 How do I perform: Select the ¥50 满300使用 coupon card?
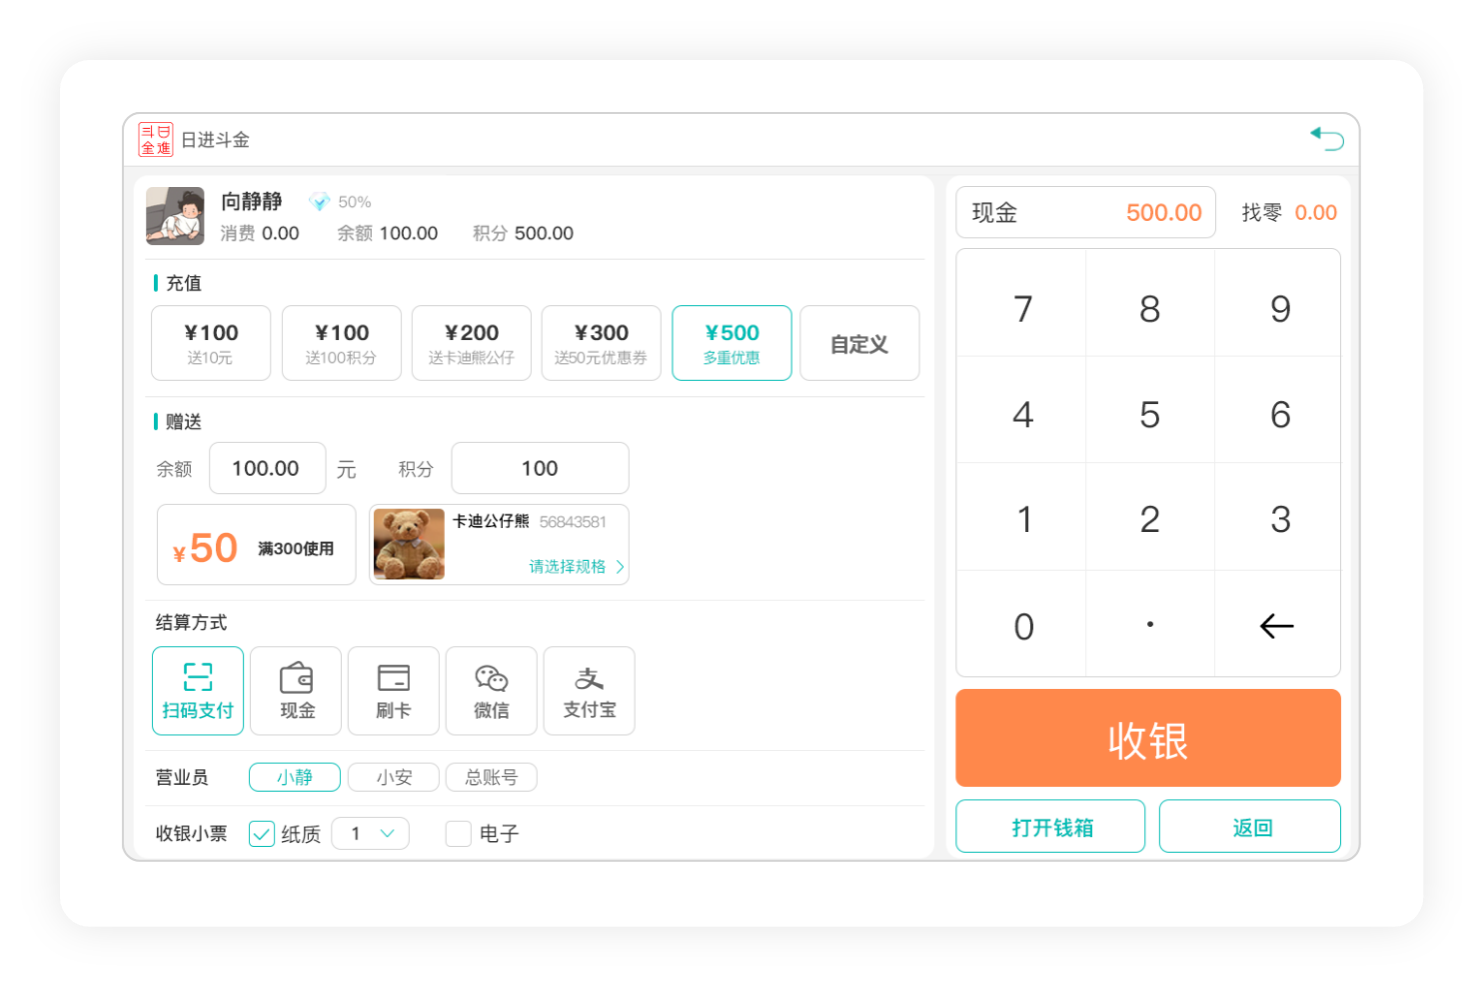pos(256,545)
